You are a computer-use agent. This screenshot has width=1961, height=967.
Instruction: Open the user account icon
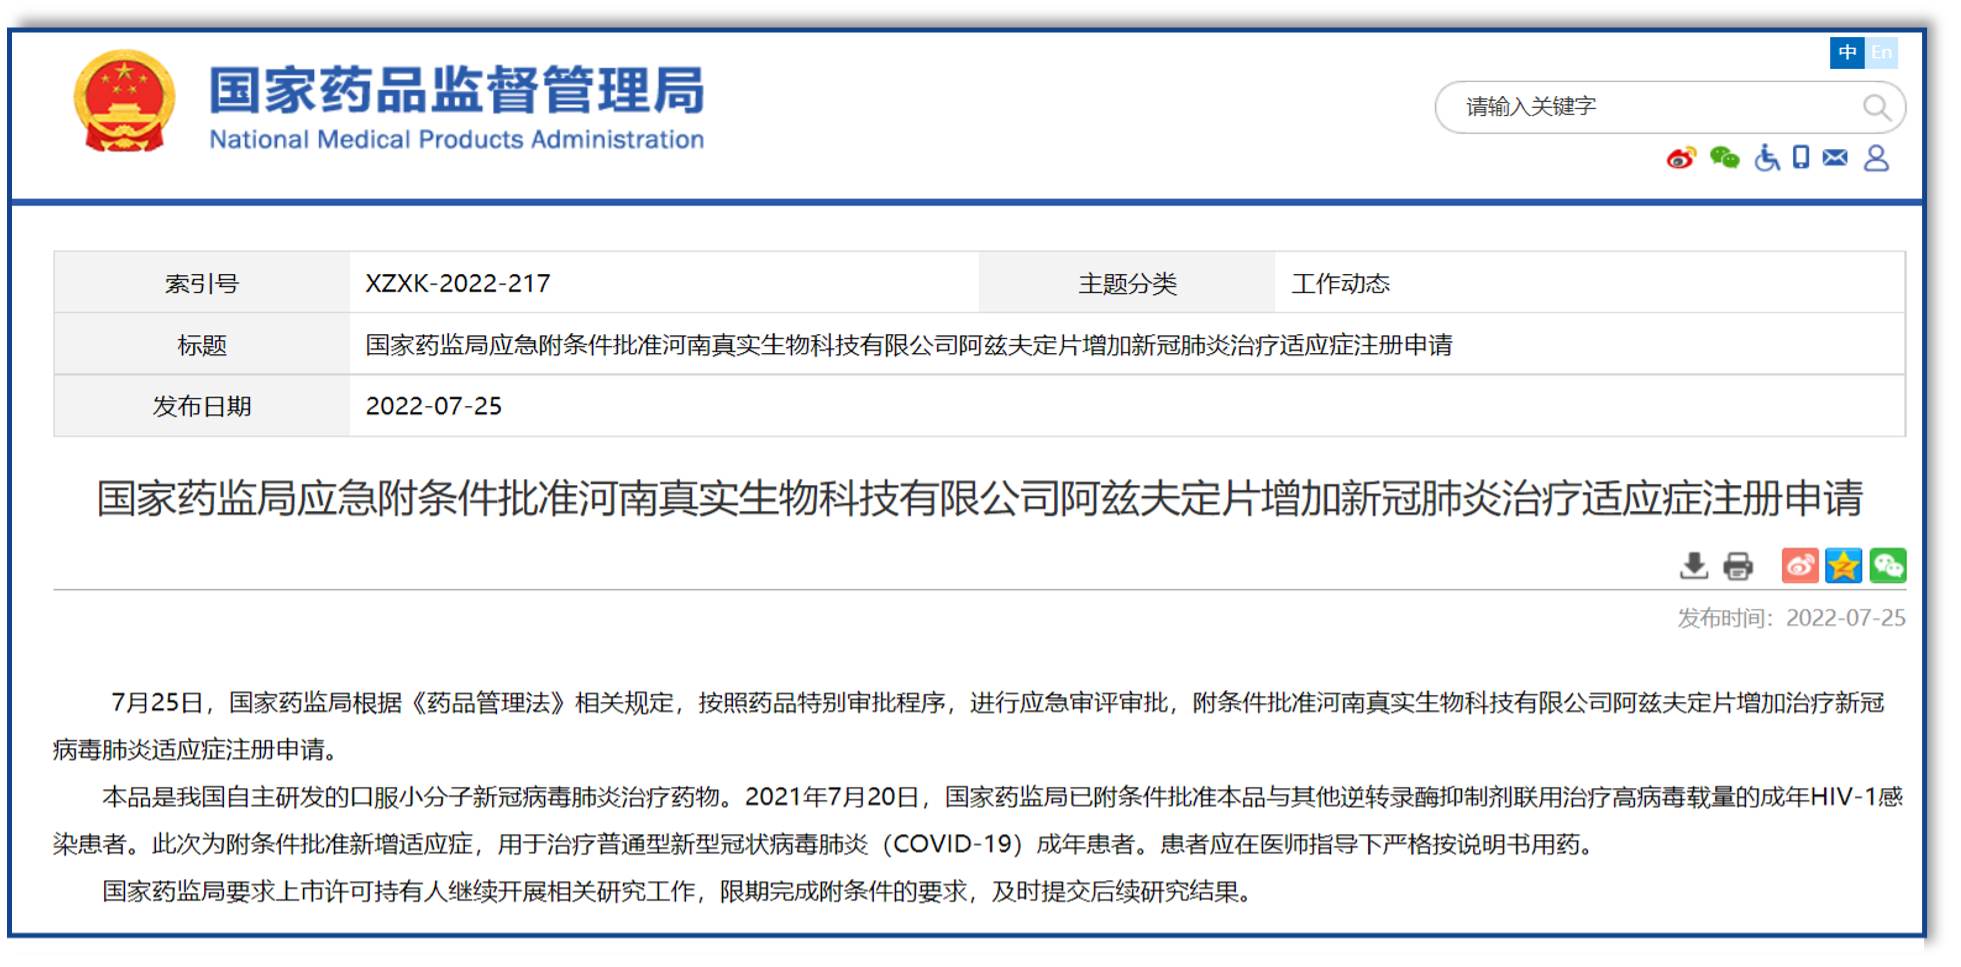click(1876, 157)
